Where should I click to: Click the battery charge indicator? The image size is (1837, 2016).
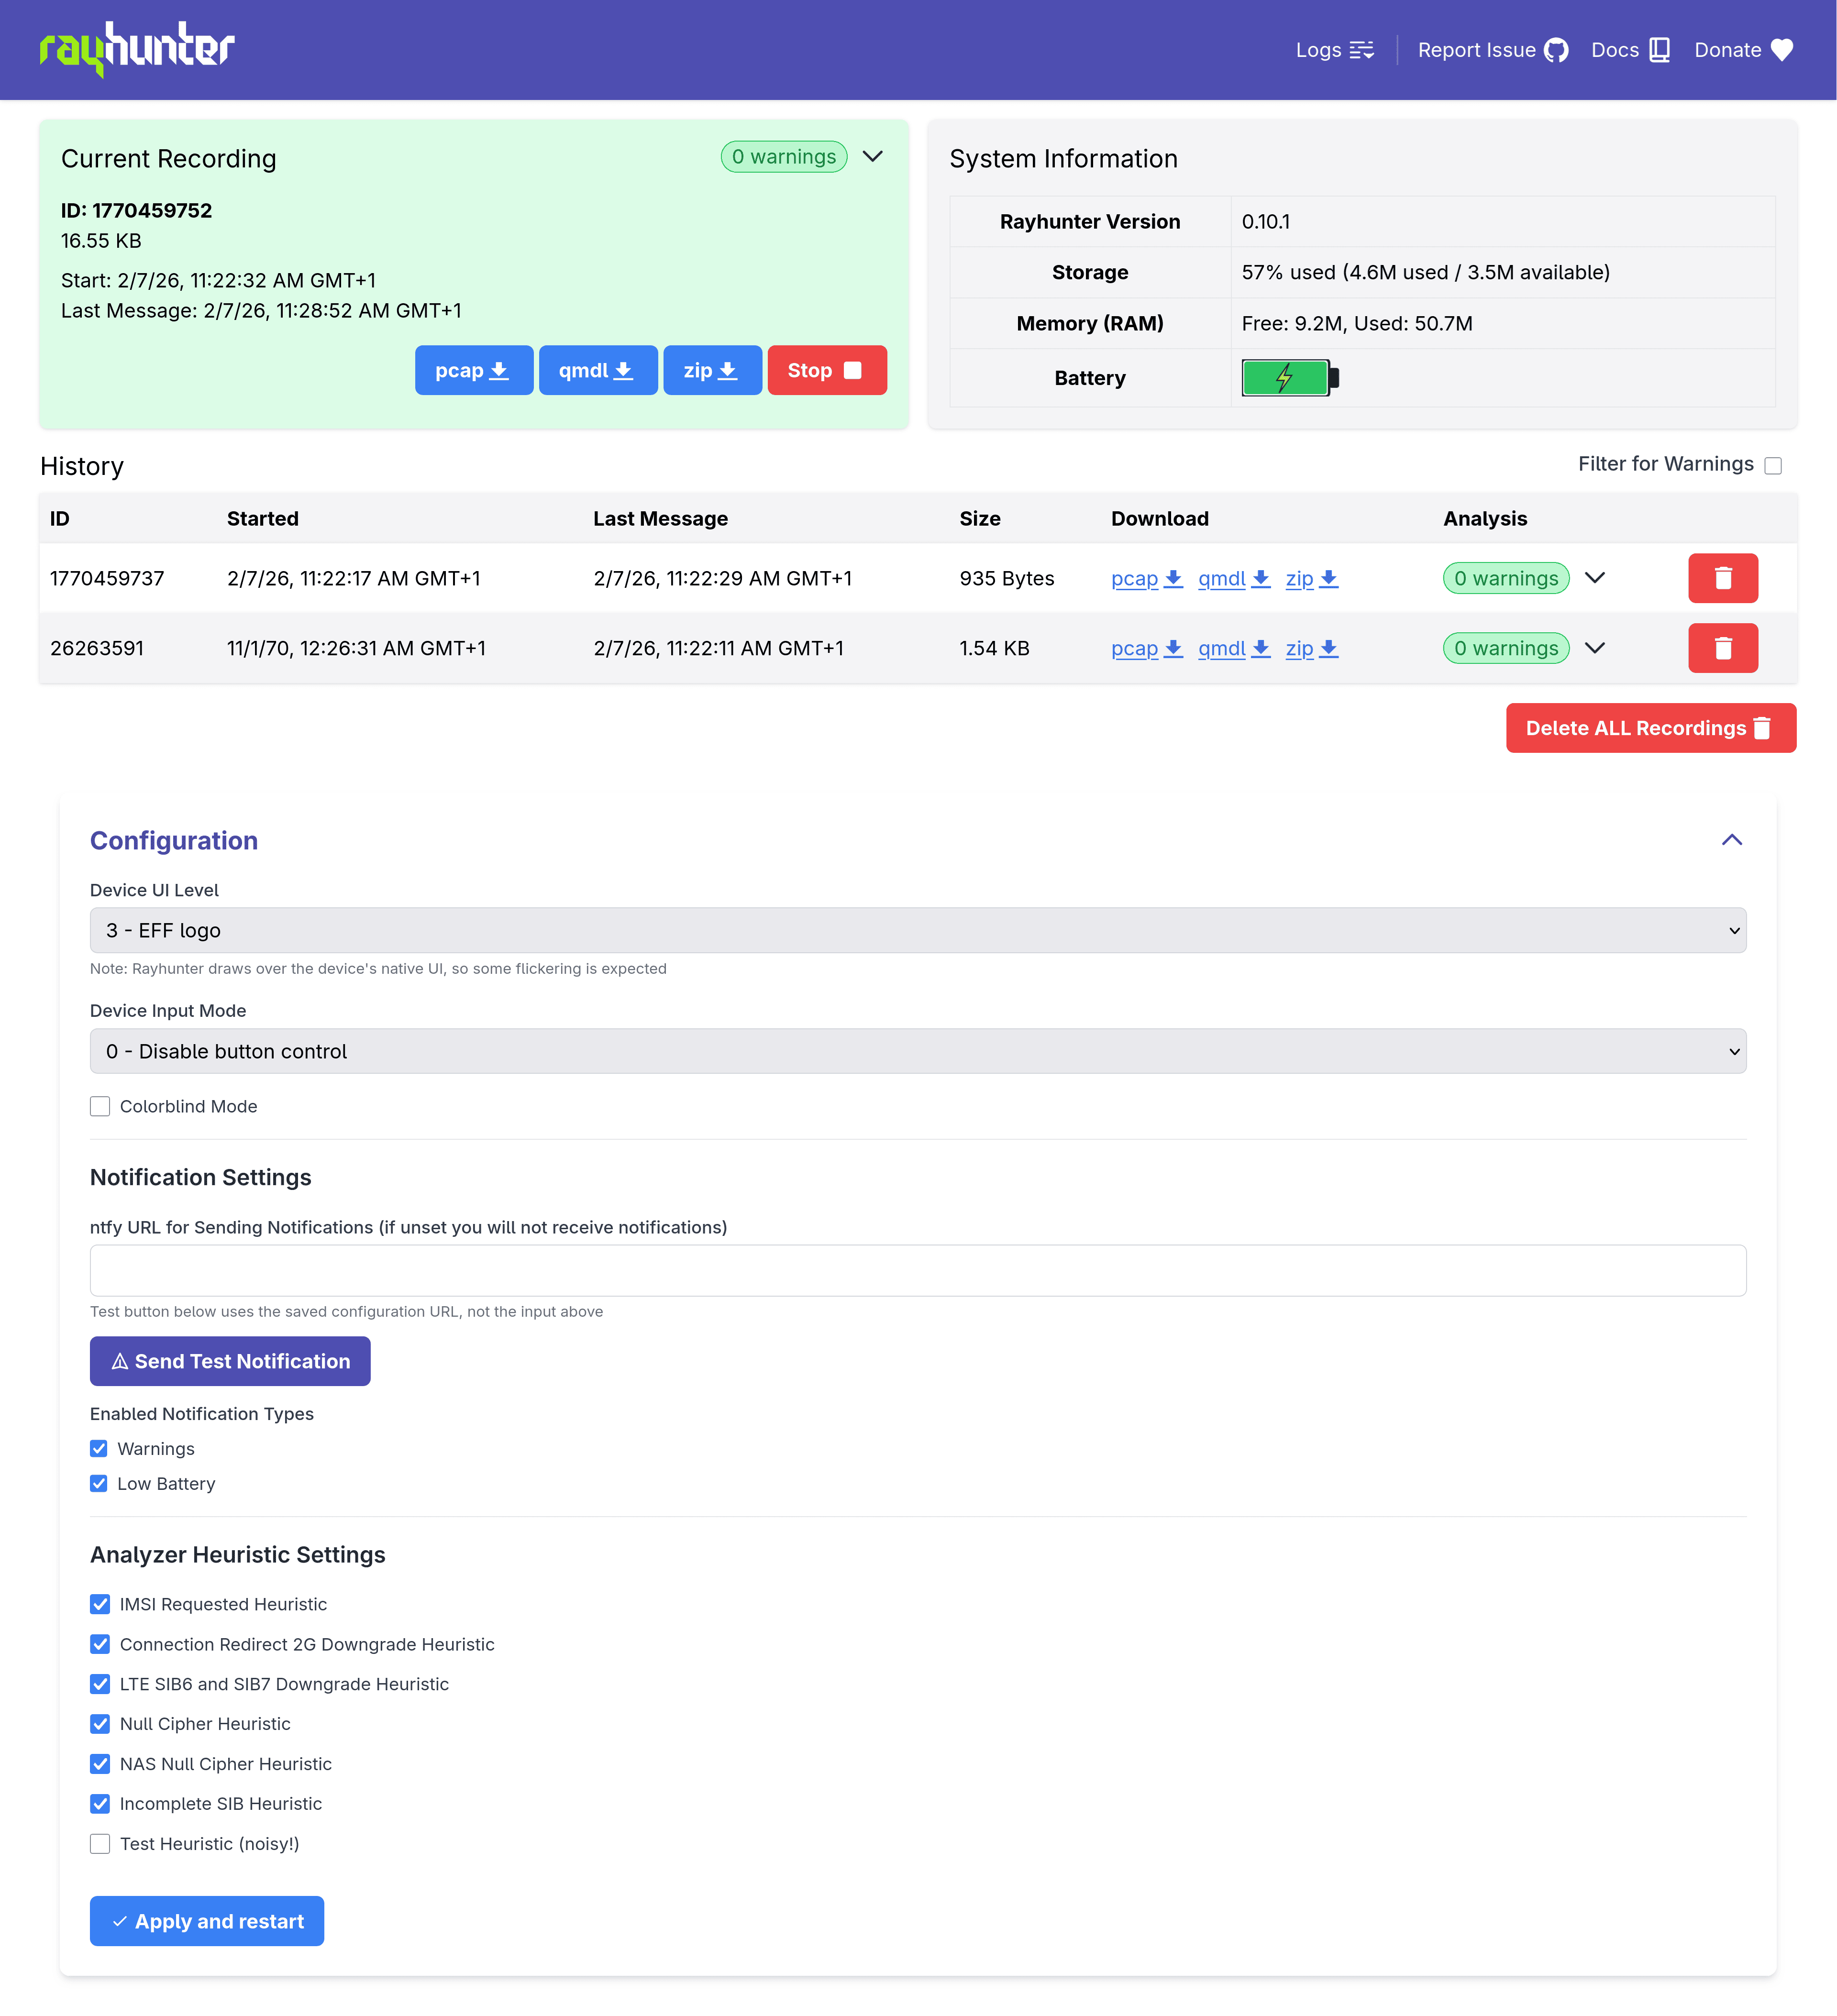click(x=1285, y=378)
